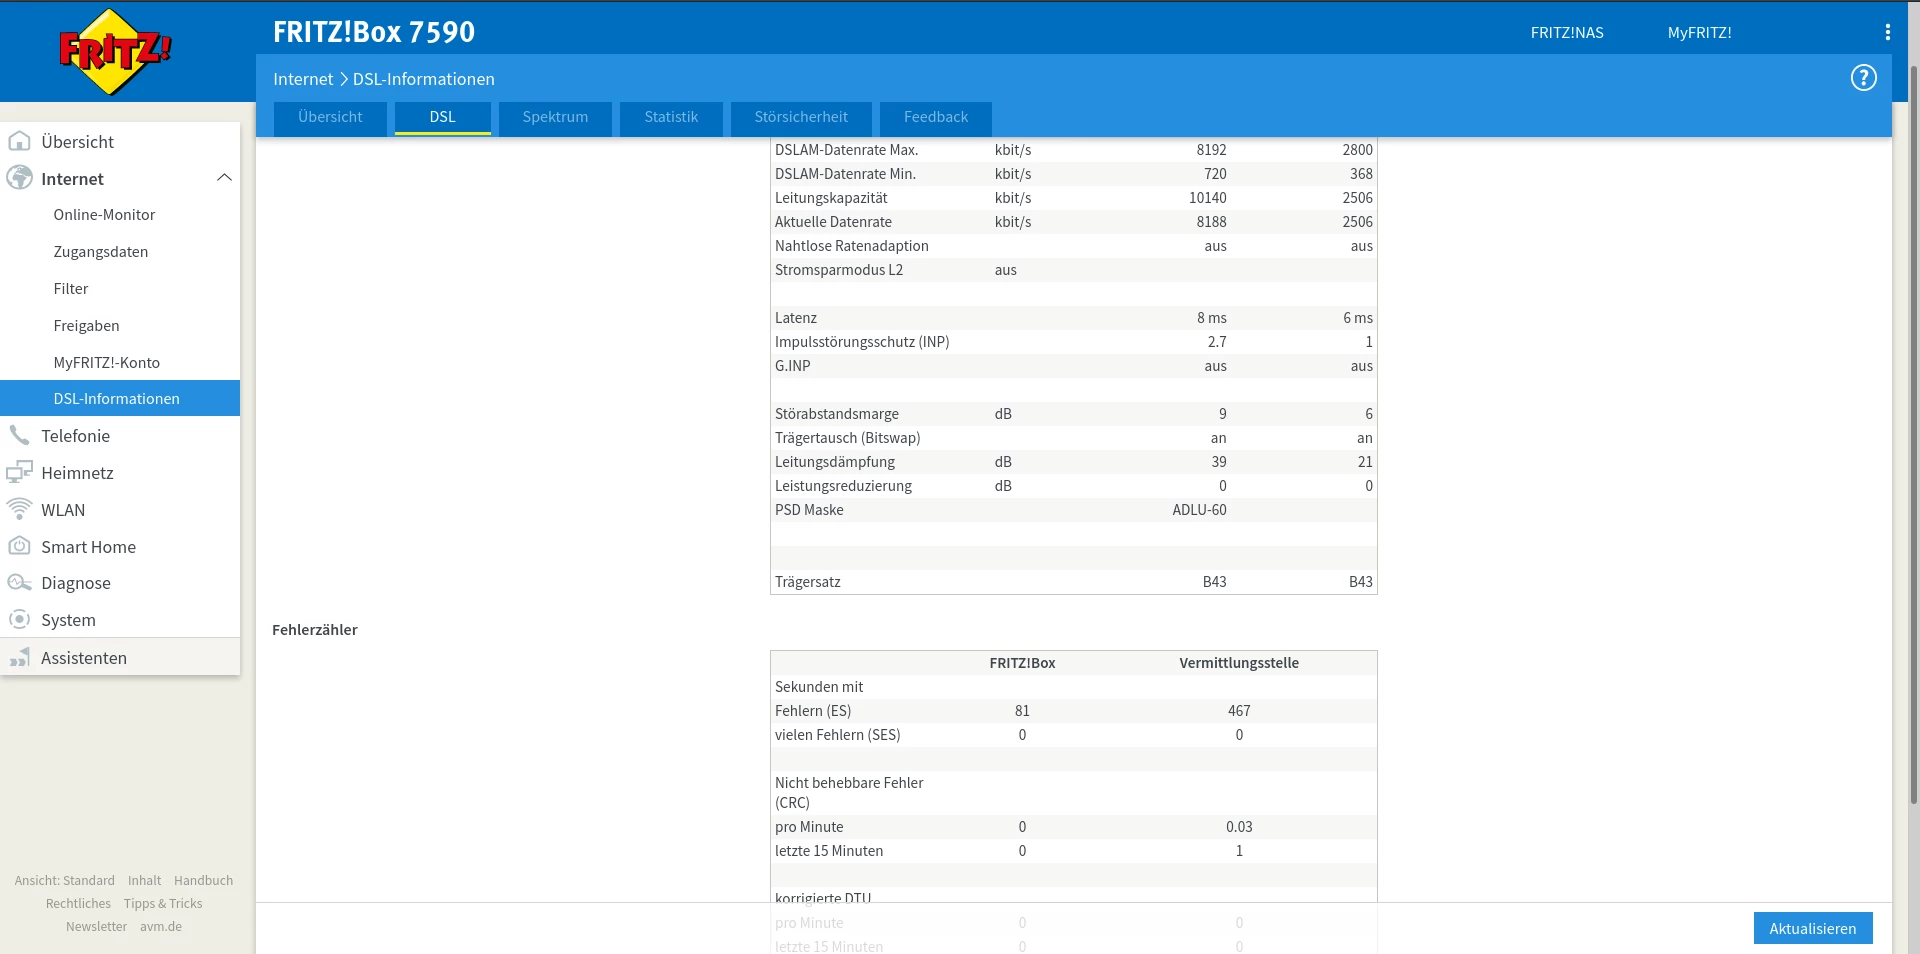1920x954 pixels.
Task: Select Online-Monitor in the sidebar
Action: 104,215
